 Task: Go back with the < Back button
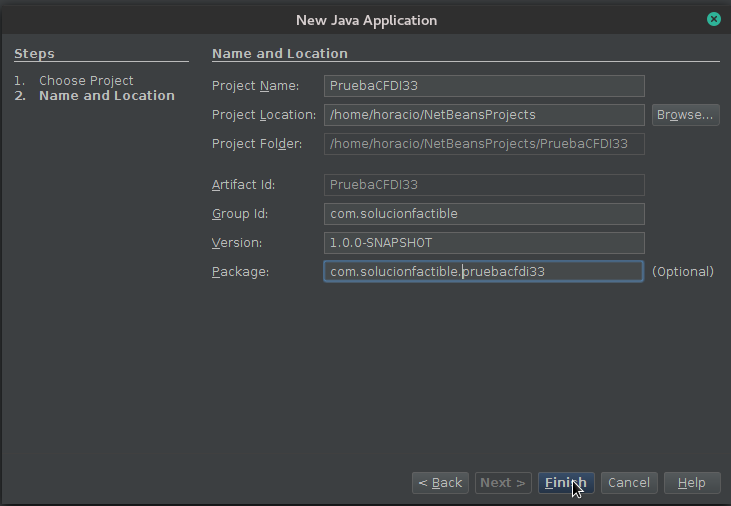tap(440, 483)
